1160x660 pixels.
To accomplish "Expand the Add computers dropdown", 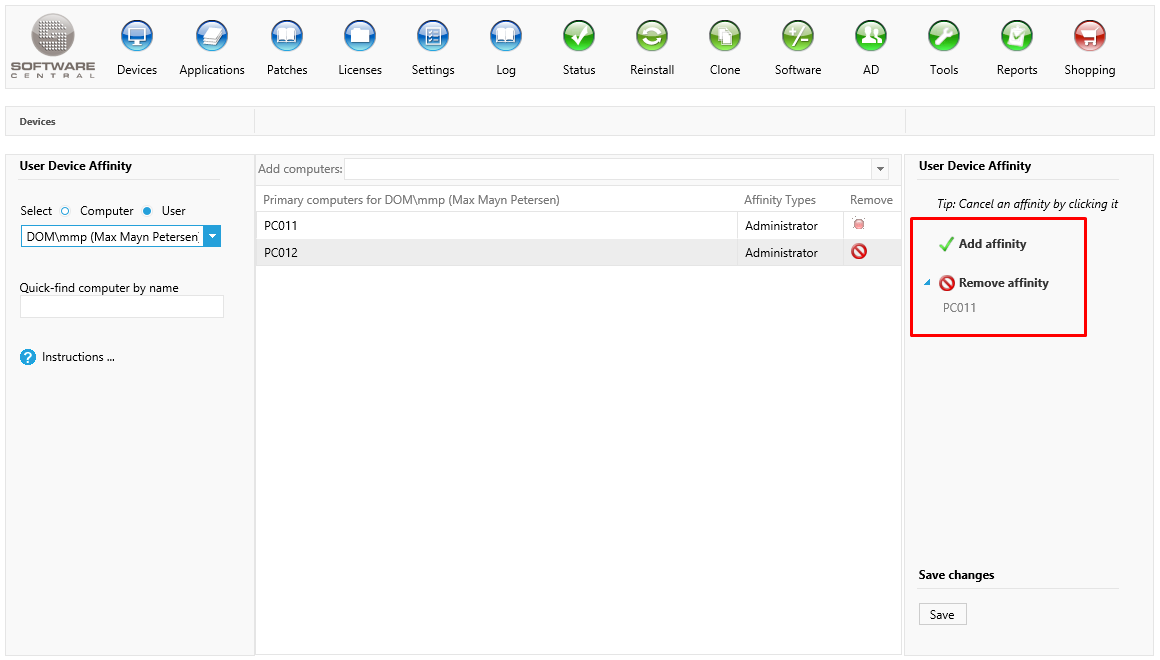I will [880, 169].
